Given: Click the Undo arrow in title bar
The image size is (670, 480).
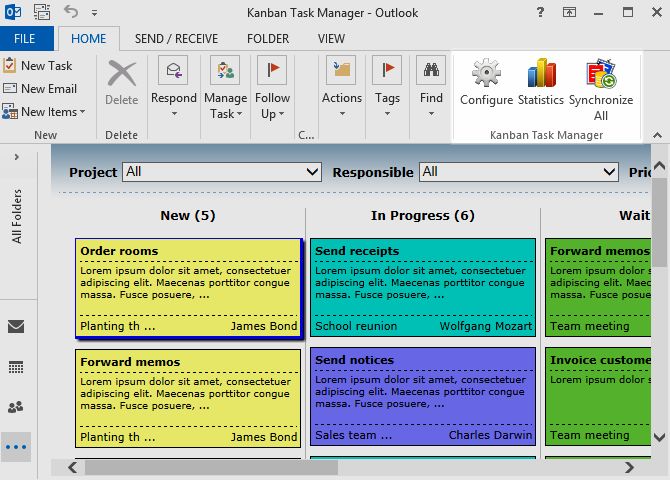Looking at the screenshot, I should coord(71,12).
